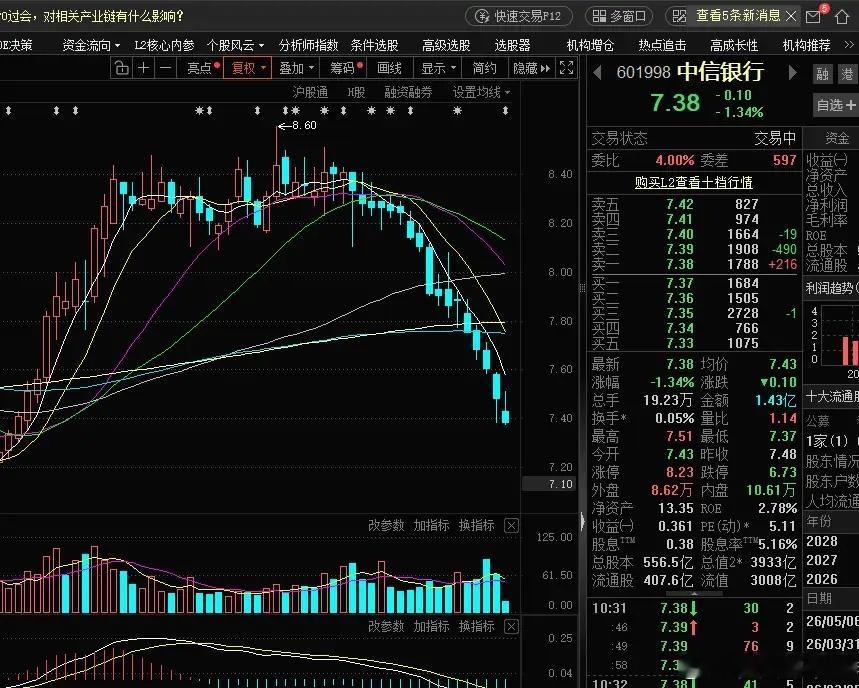This screenshot has width=859, height=688.
Task: Add stock with 自选+ button
Action: 835,104
